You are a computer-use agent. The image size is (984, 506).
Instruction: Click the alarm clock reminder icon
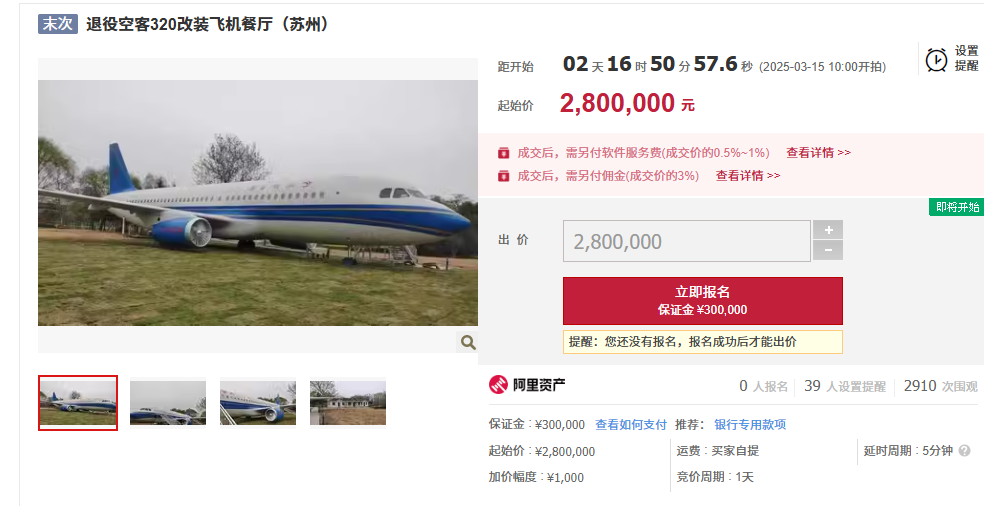[936, 60]
